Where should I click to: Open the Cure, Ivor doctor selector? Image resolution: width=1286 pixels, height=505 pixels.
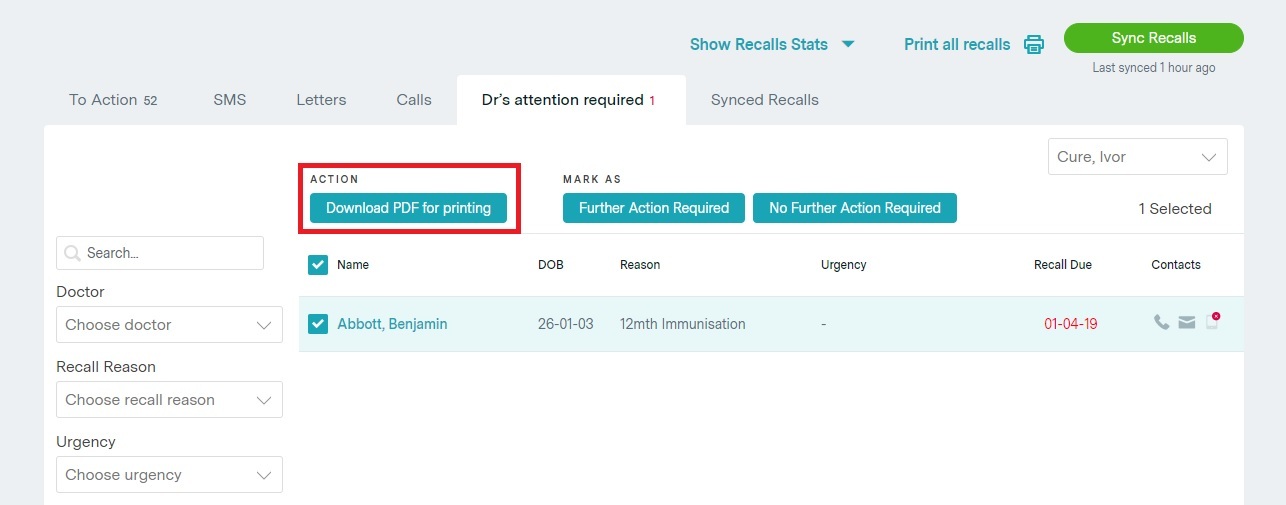[x=1137, y=157]
